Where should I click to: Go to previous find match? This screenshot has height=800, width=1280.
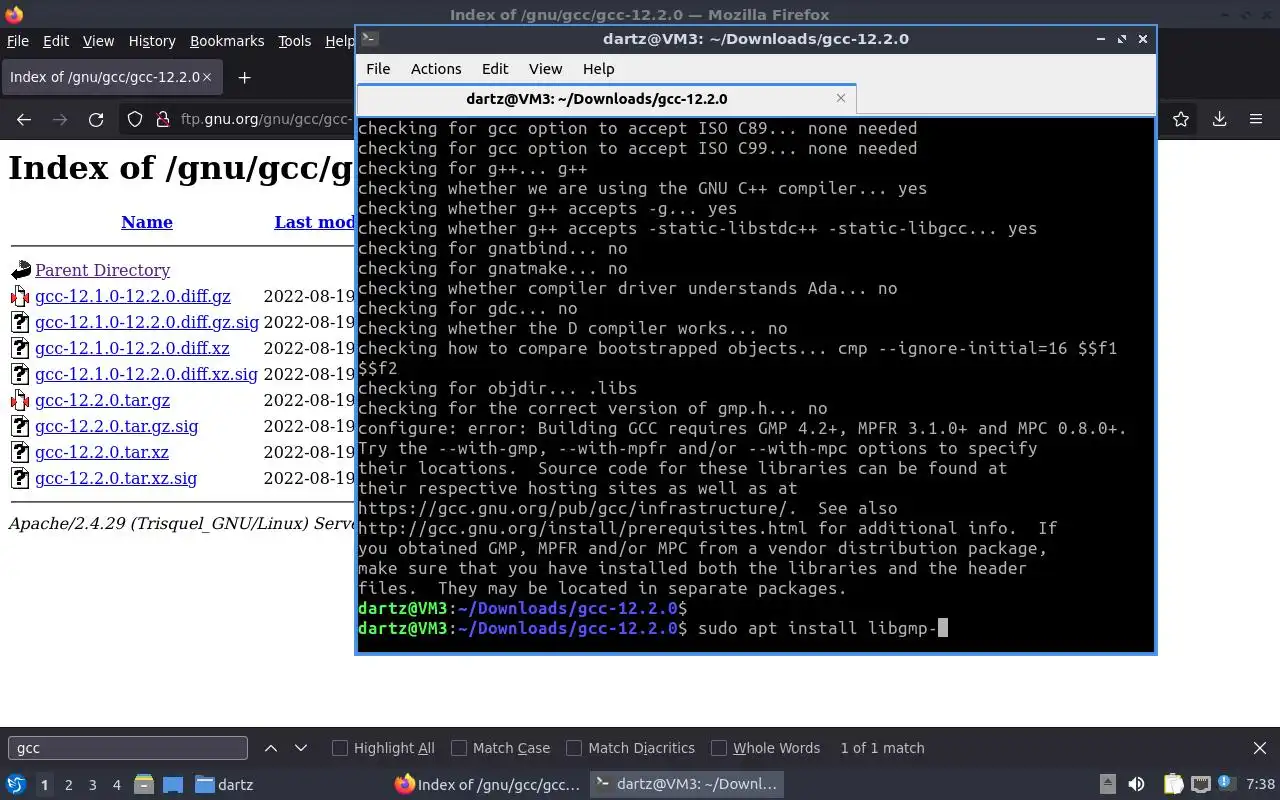(271, 748)
